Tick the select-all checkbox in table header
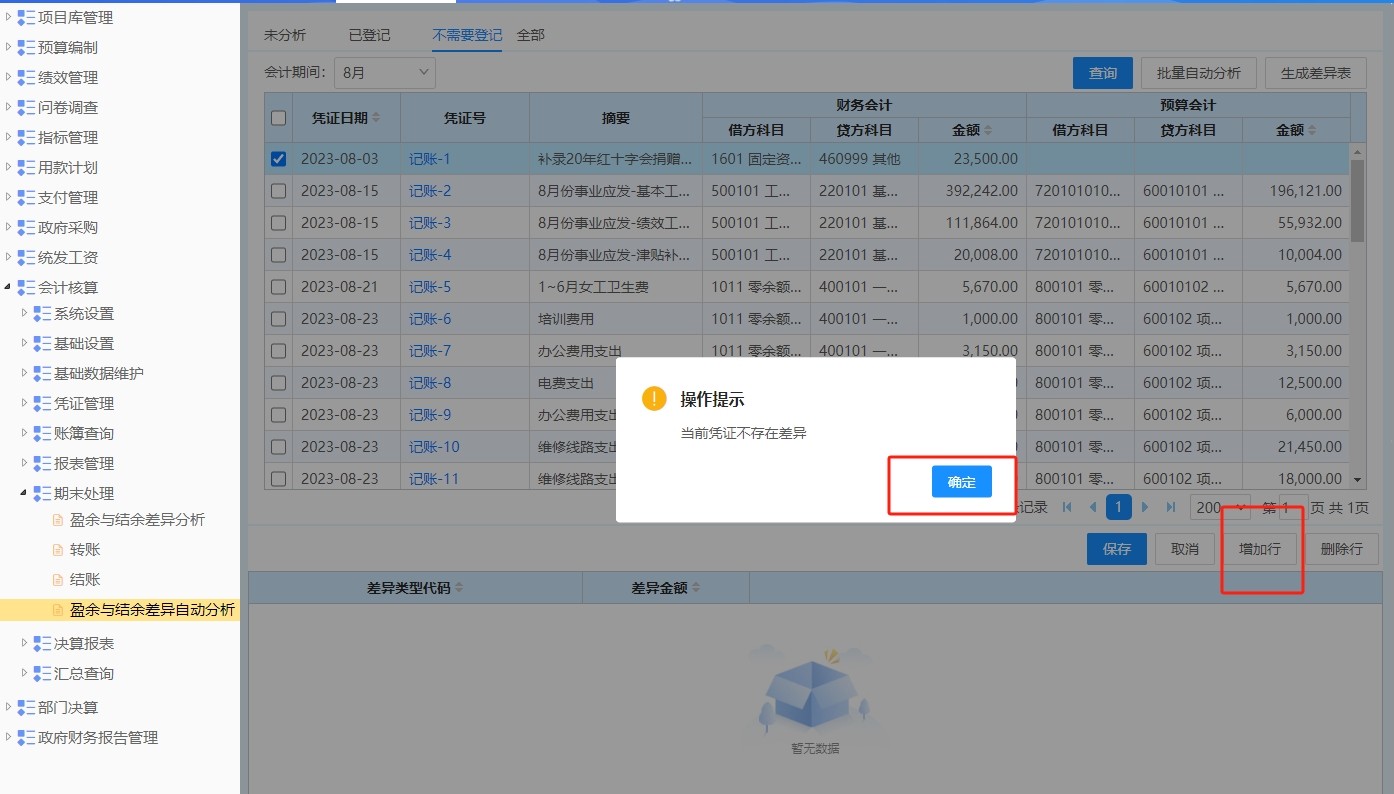Viewport: 1394px width, 794px height. [279, 118]
